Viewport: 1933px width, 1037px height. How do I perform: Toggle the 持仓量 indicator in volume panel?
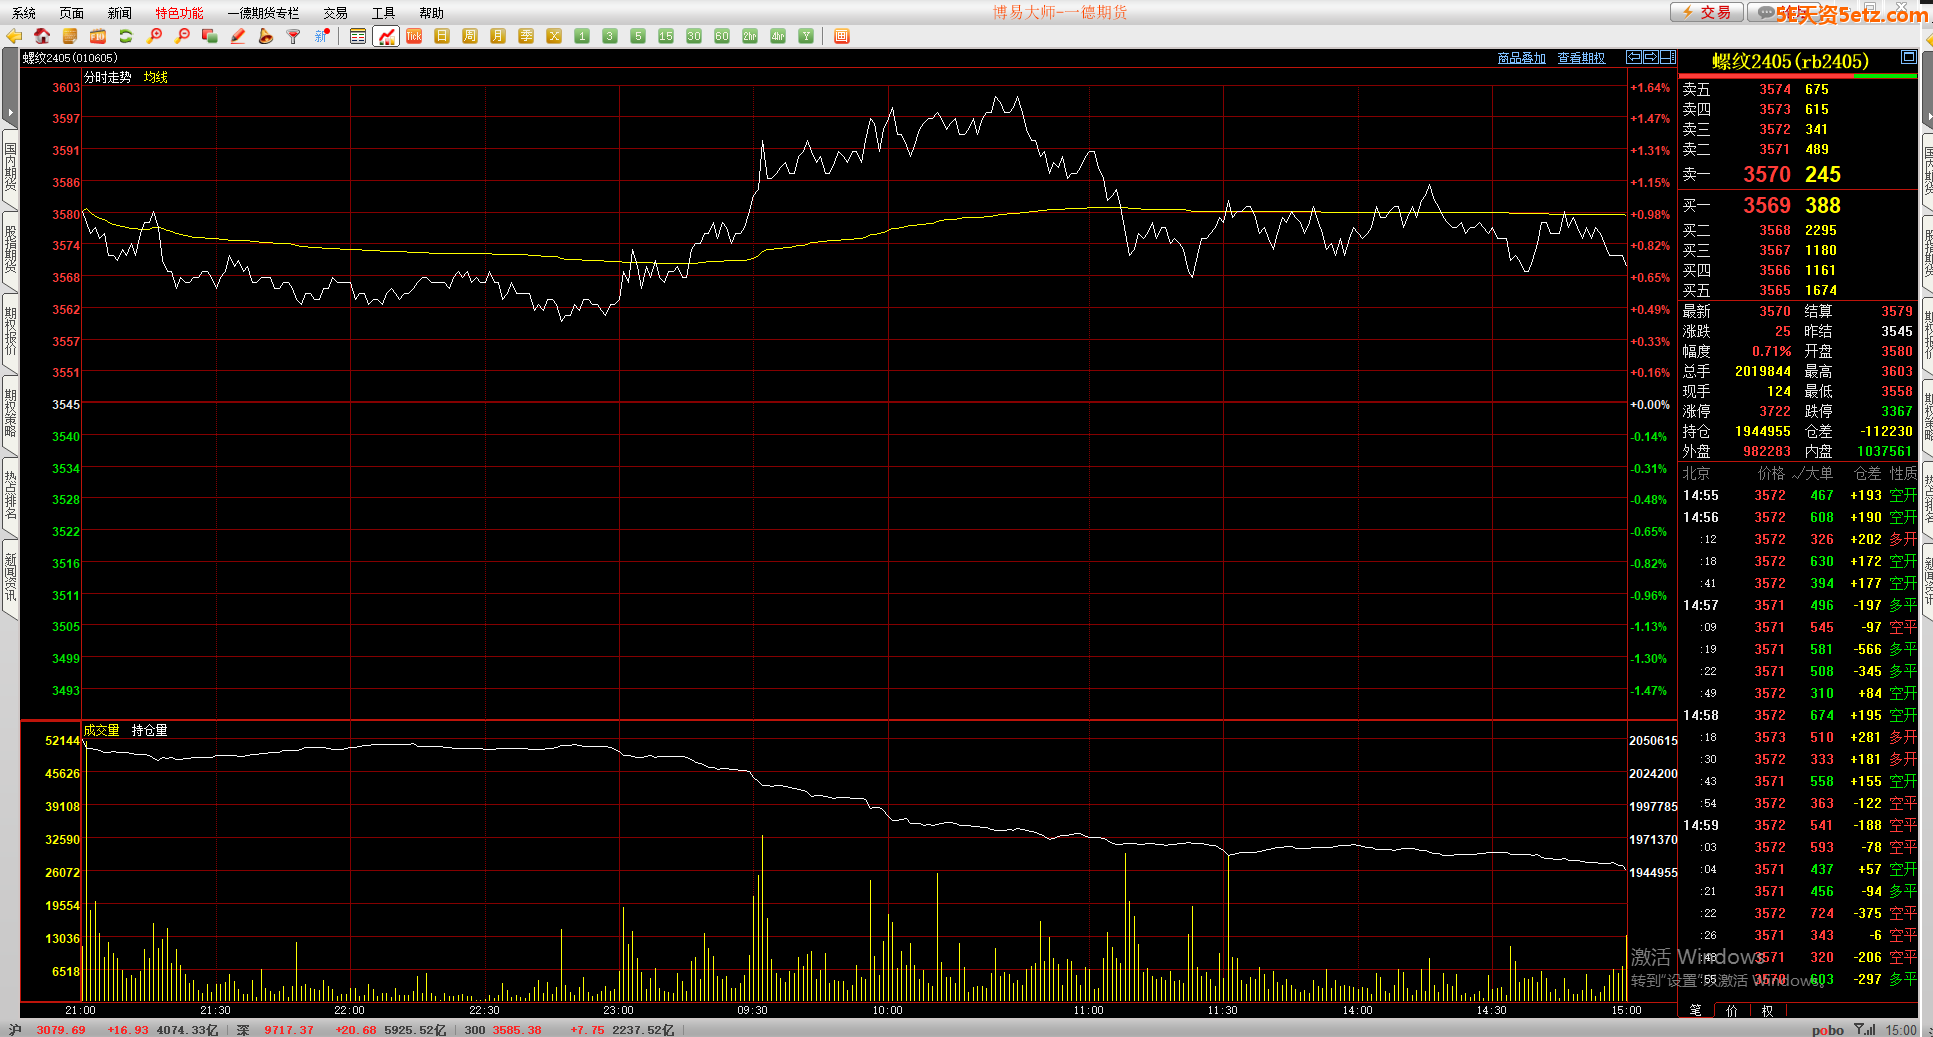150,730
